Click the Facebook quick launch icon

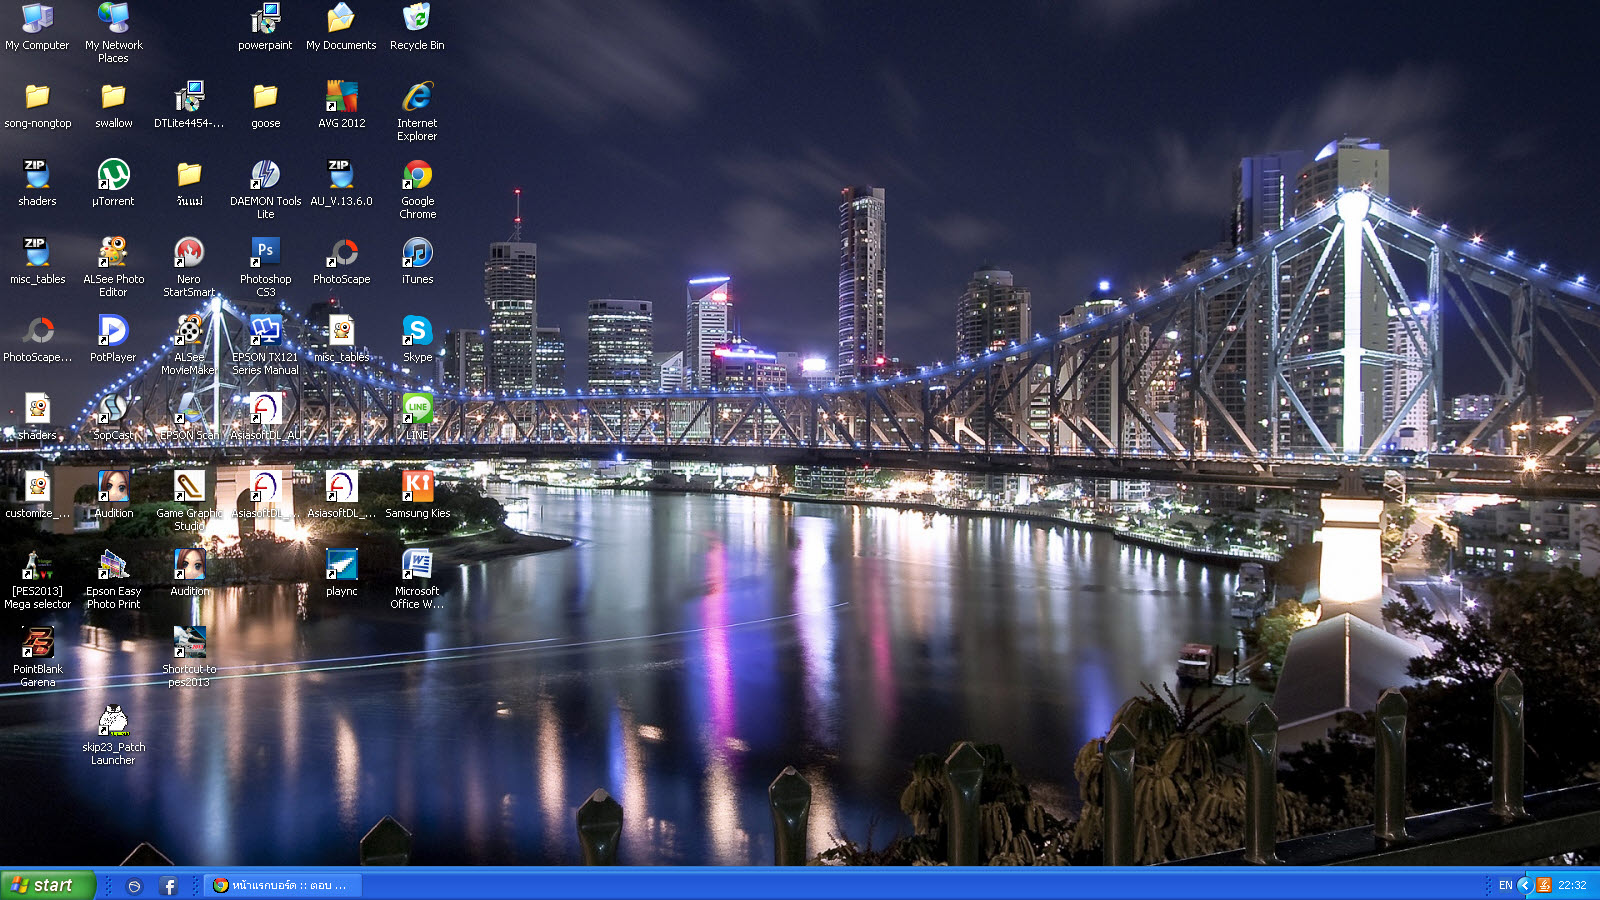[168, 886]
